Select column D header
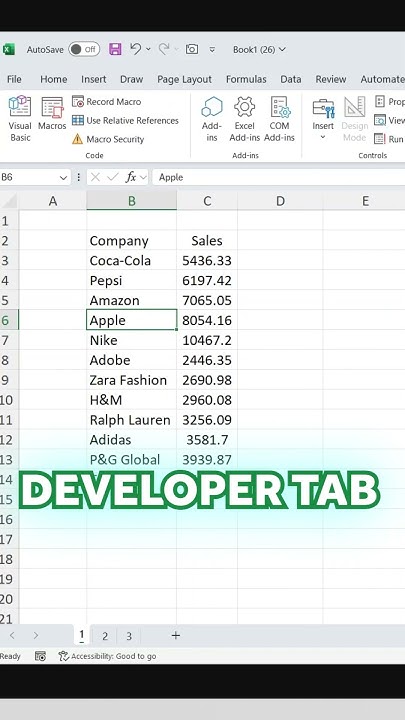This screenshot has width=405, height=720. [280, 201]
